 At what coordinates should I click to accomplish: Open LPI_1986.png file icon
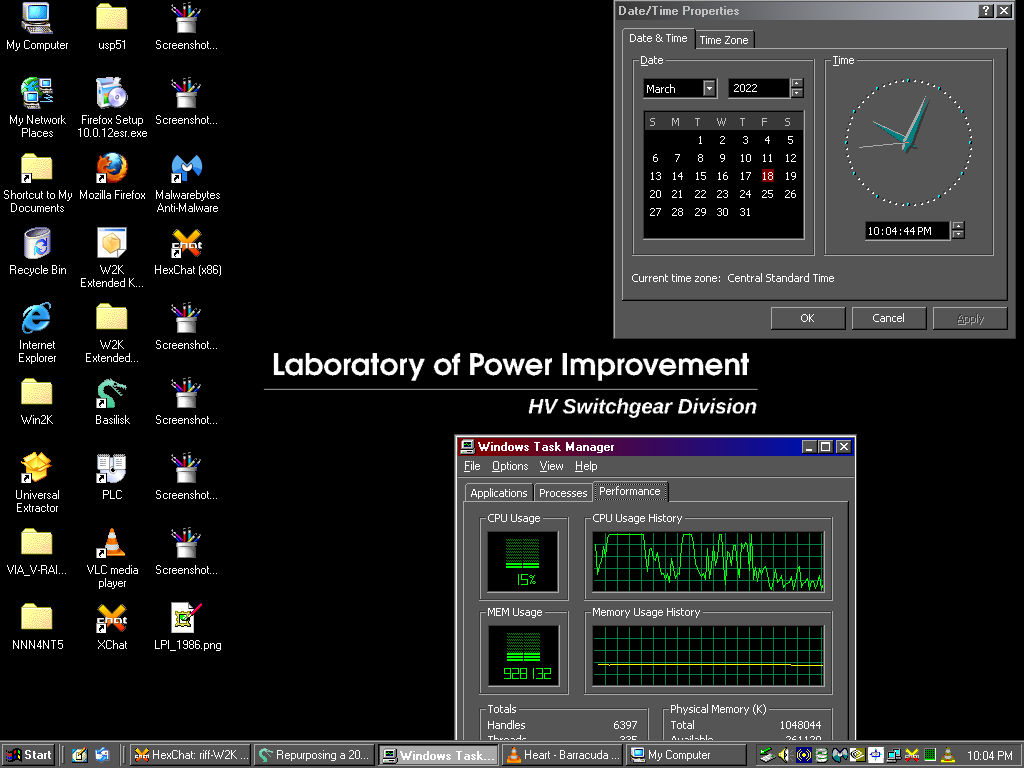tap(187, 619)
